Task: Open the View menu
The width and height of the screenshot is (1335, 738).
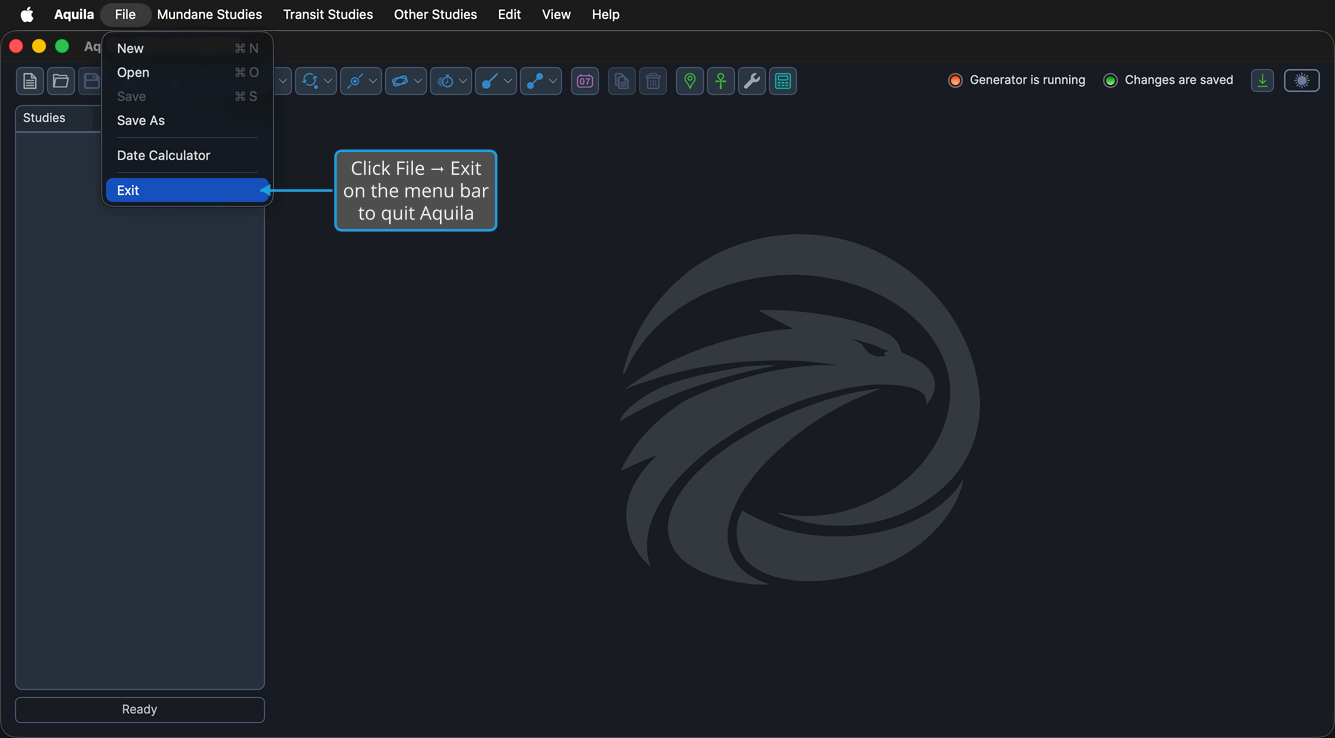Action: pyautogui.click(x=556, y=14)
